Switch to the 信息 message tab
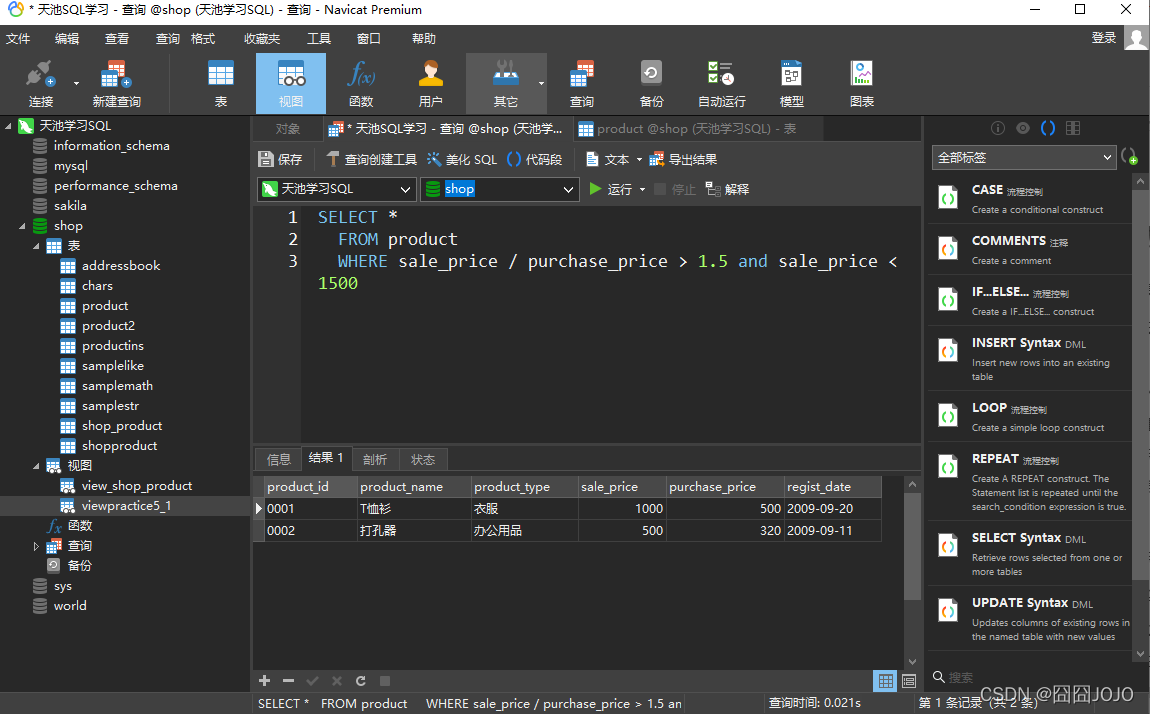 point(279,460)
